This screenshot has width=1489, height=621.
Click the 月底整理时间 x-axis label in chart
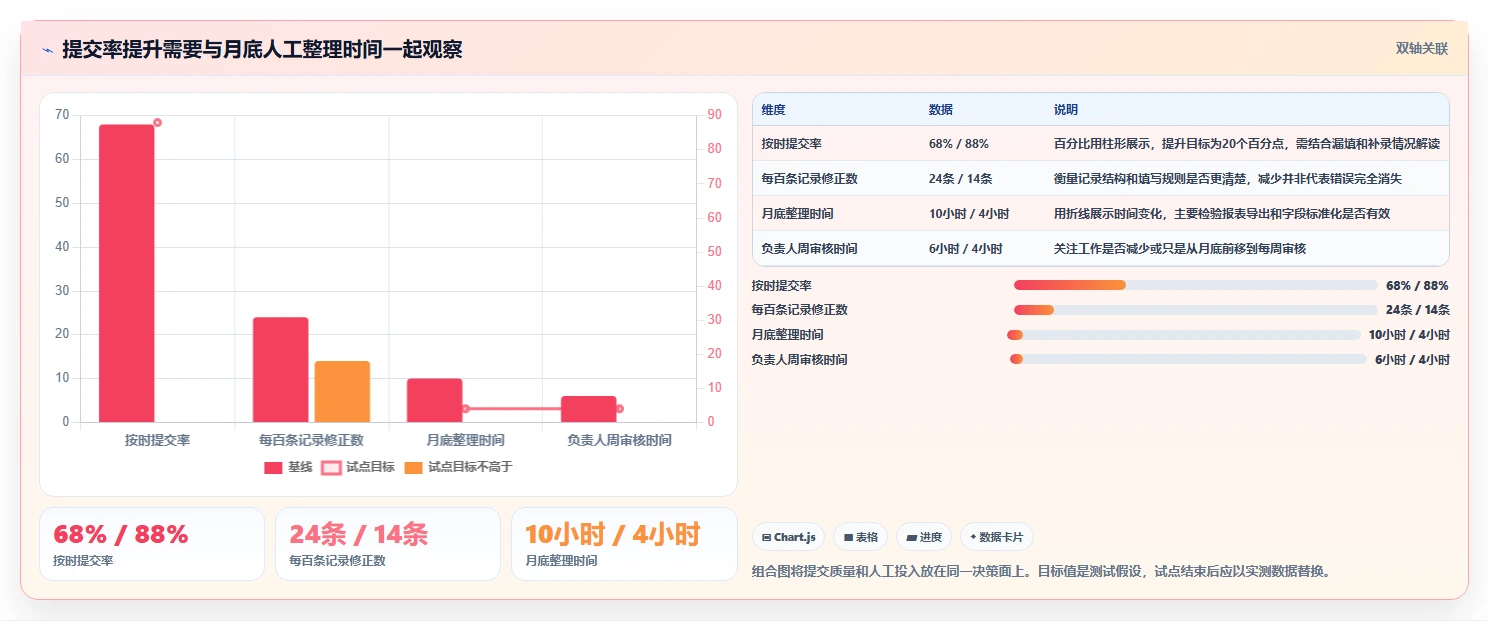[x=466, y=440]
